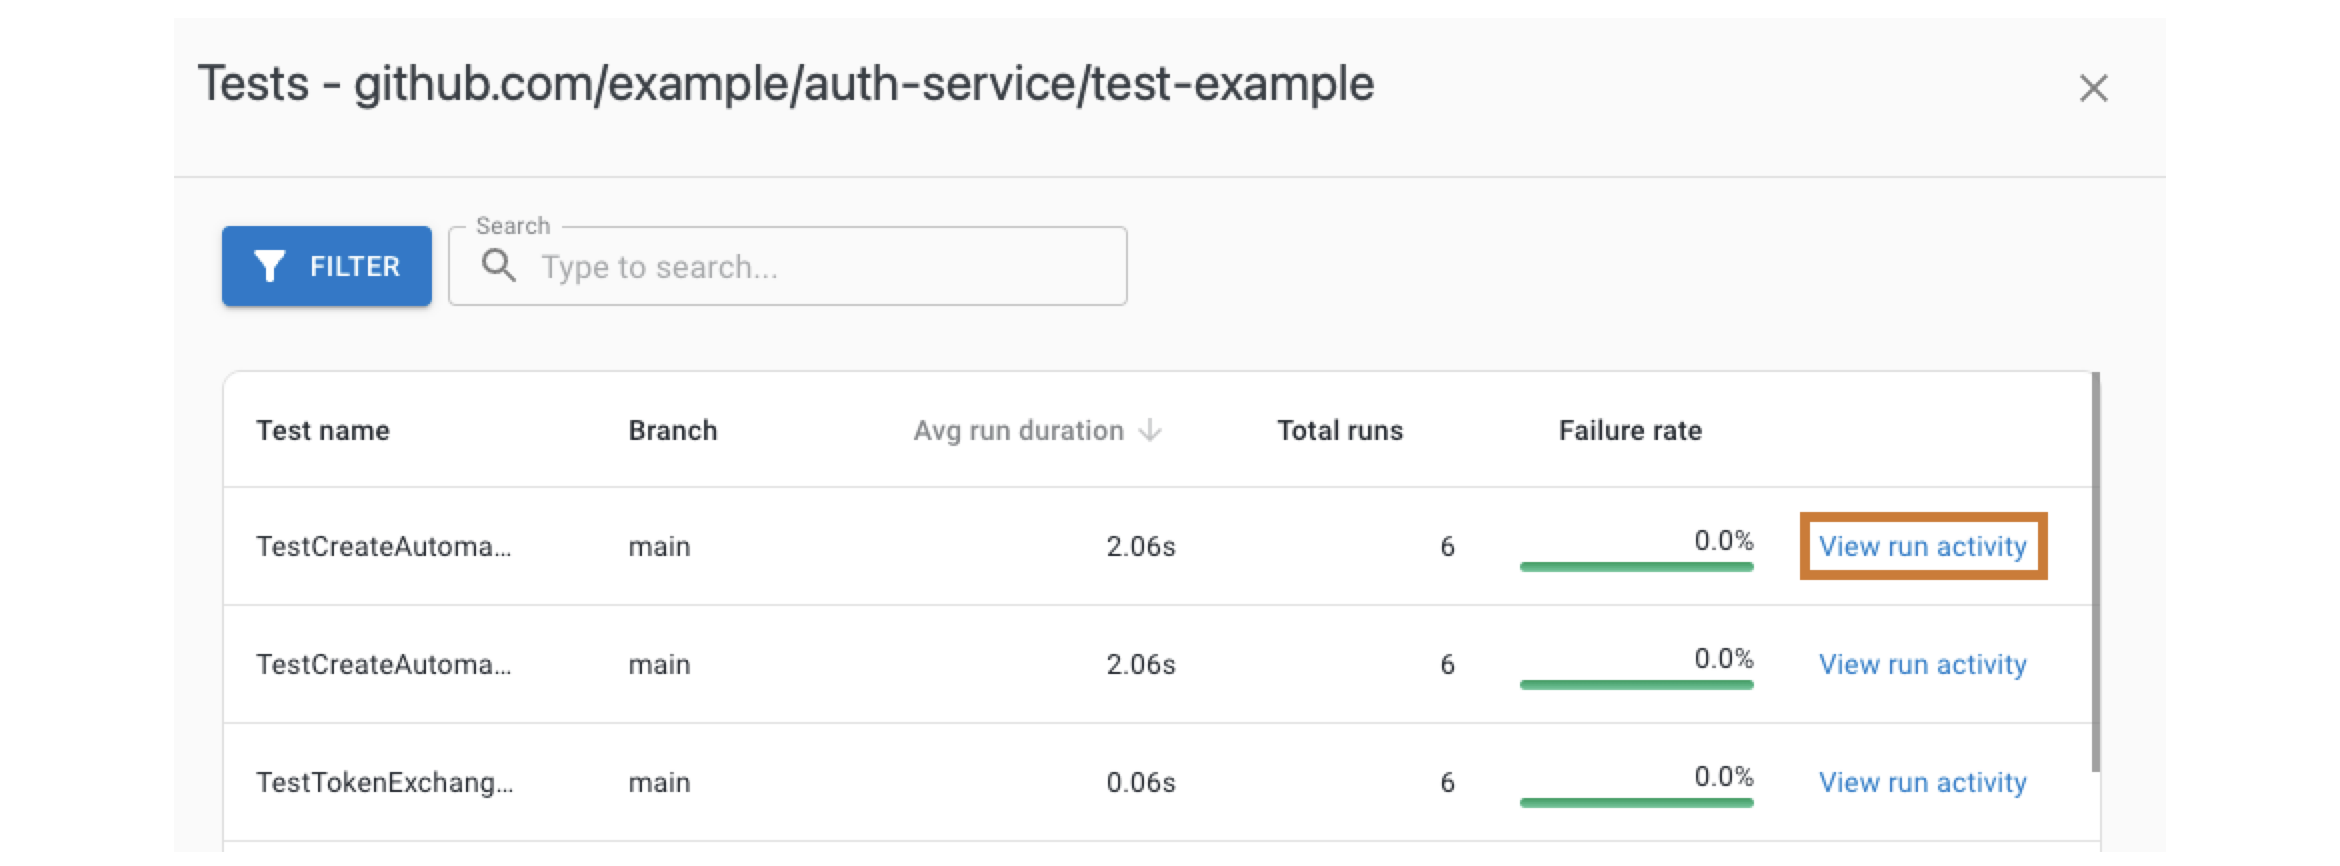
Task: Close the Tests dialog with the X icon
Action: (2093, 88)
